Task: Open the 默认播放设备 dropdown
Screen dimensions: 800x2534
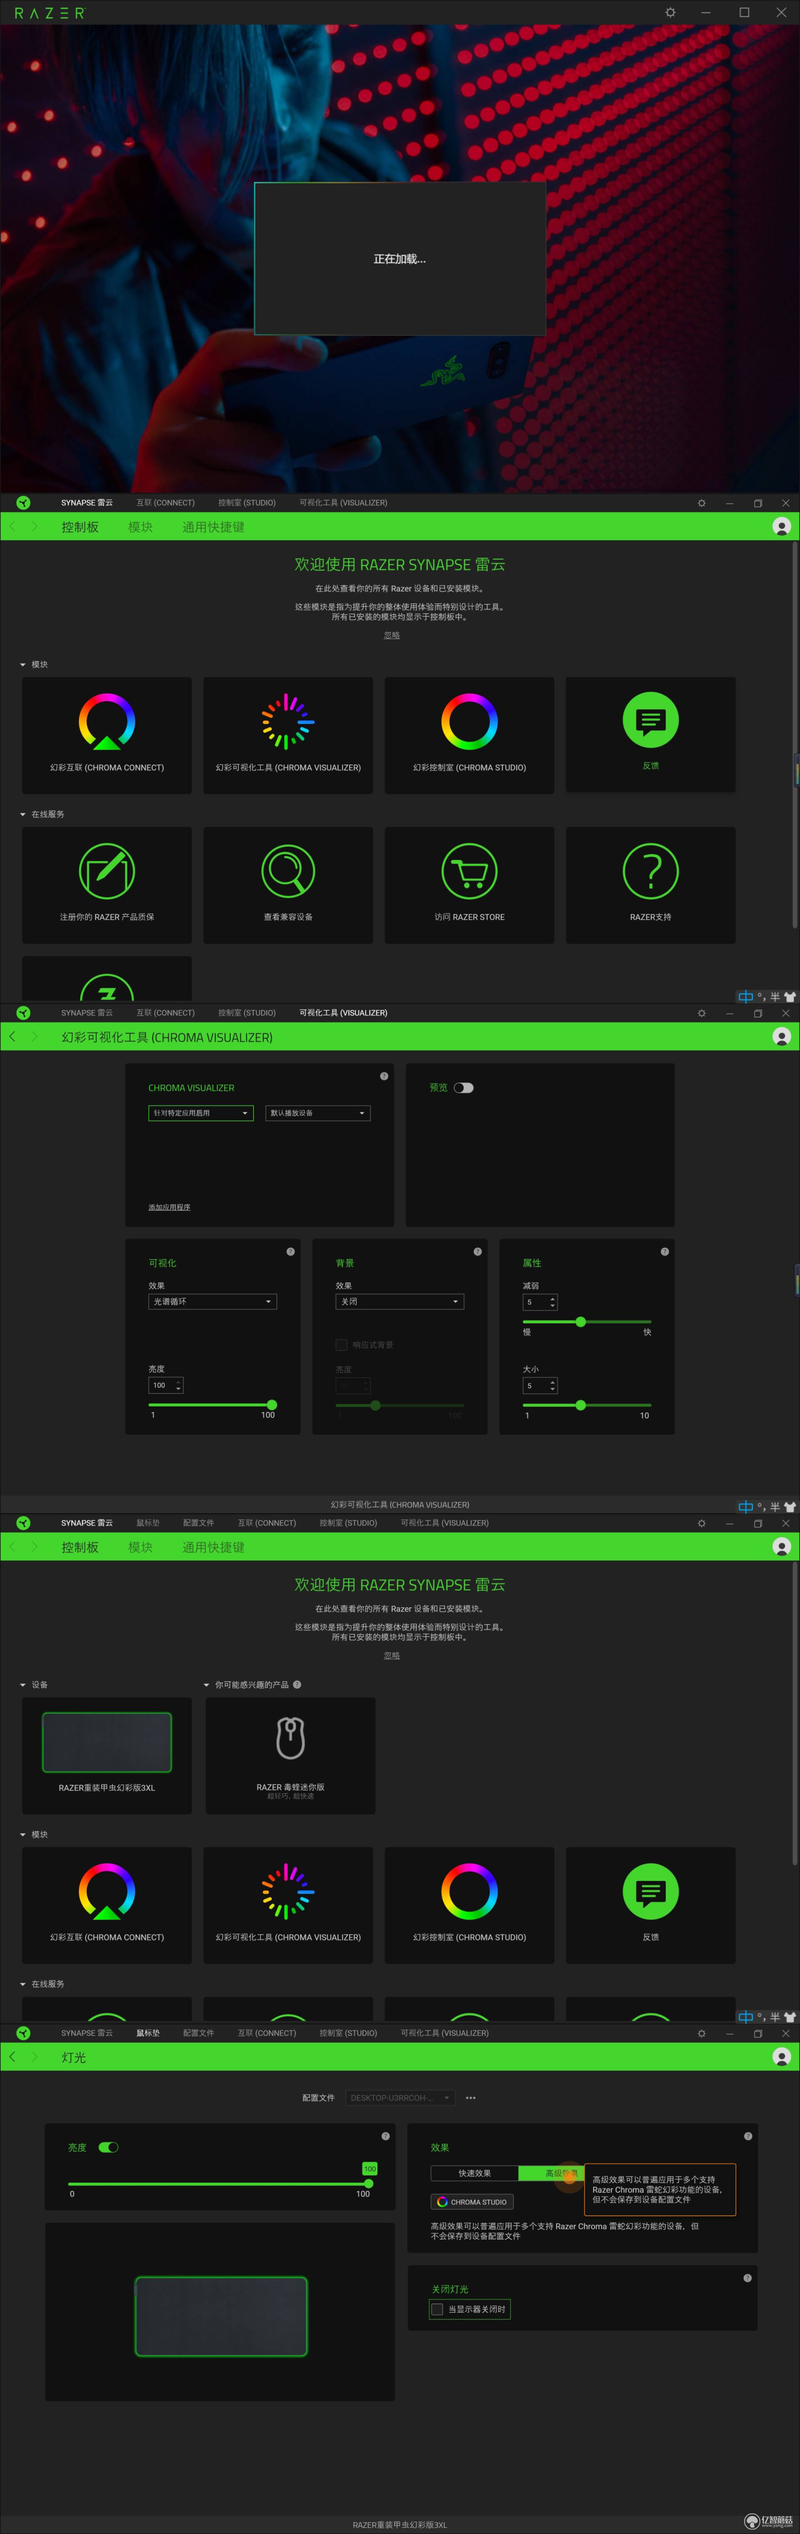Action: (x=318, y=1113)
